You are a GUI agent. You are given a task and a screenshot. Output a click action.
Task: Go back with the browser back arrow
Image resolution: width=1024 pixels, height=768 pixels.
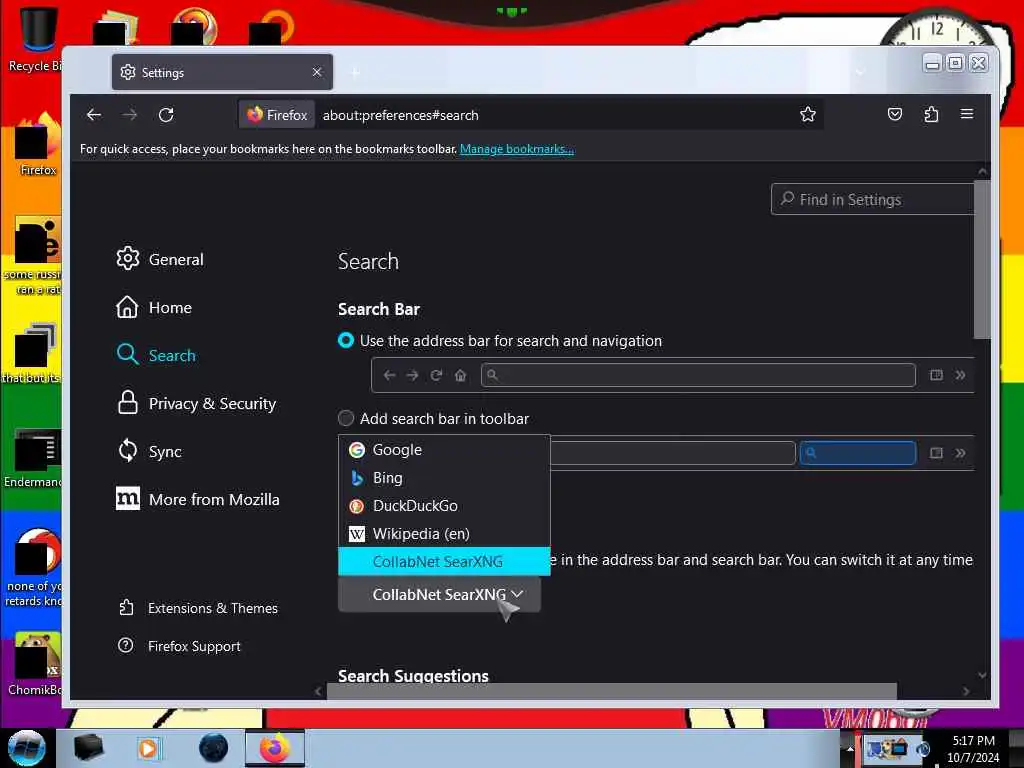(94, 115)
